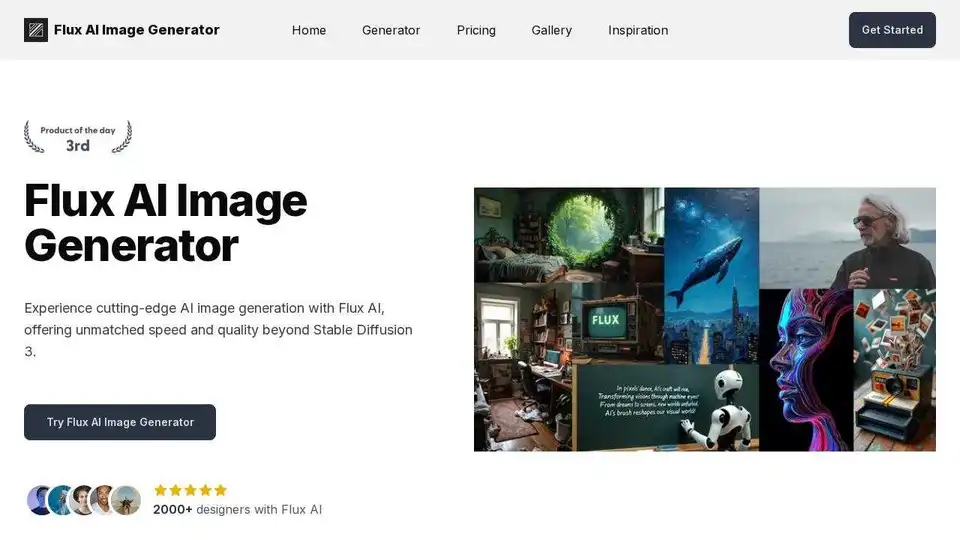Image resolution: width=960 pixels, height=540 pixels.
Task: Open the Pricing menu item
Action: pyautogui.click(x=476, y=30)
